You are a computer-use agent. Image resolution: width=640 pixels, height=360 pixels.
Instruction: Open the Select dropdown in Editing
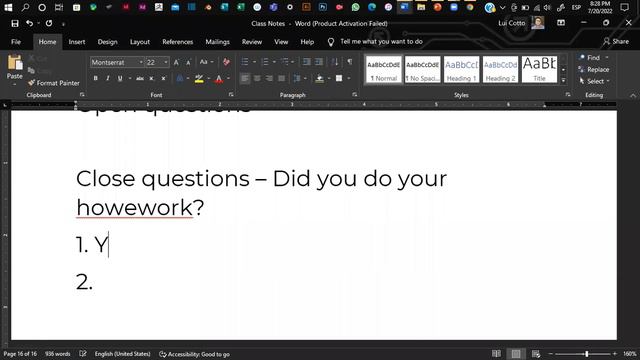click(595, 81)
